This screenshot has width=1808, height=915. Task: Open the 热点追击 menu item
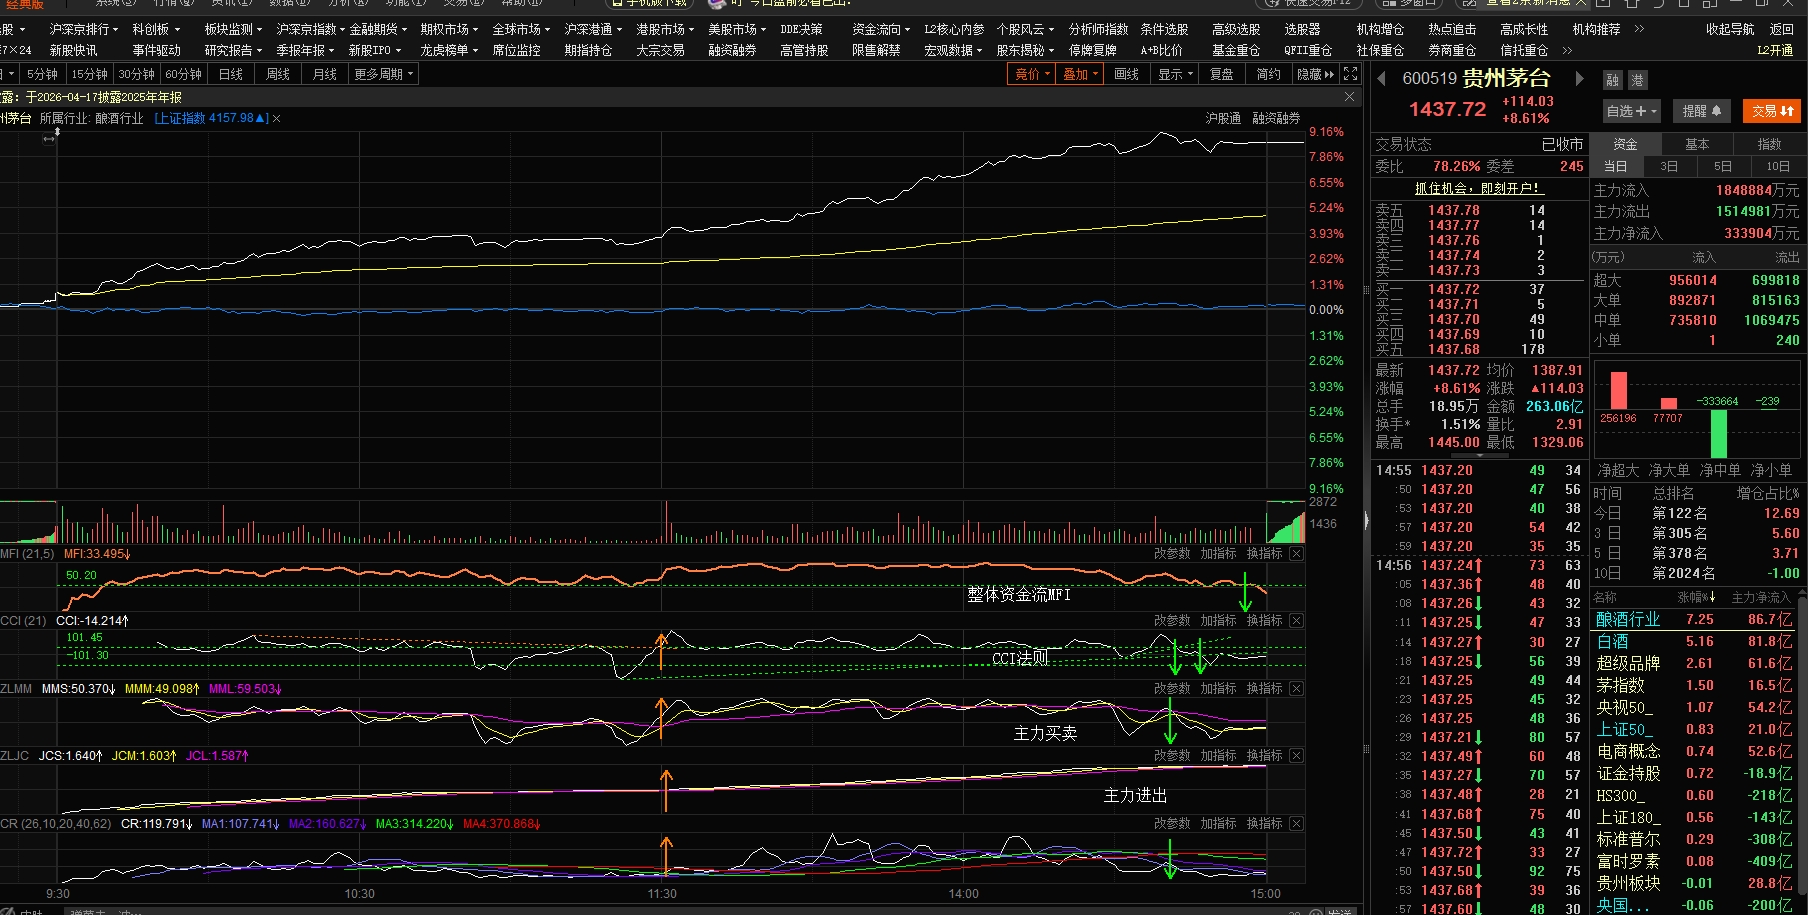[1452, 29]
